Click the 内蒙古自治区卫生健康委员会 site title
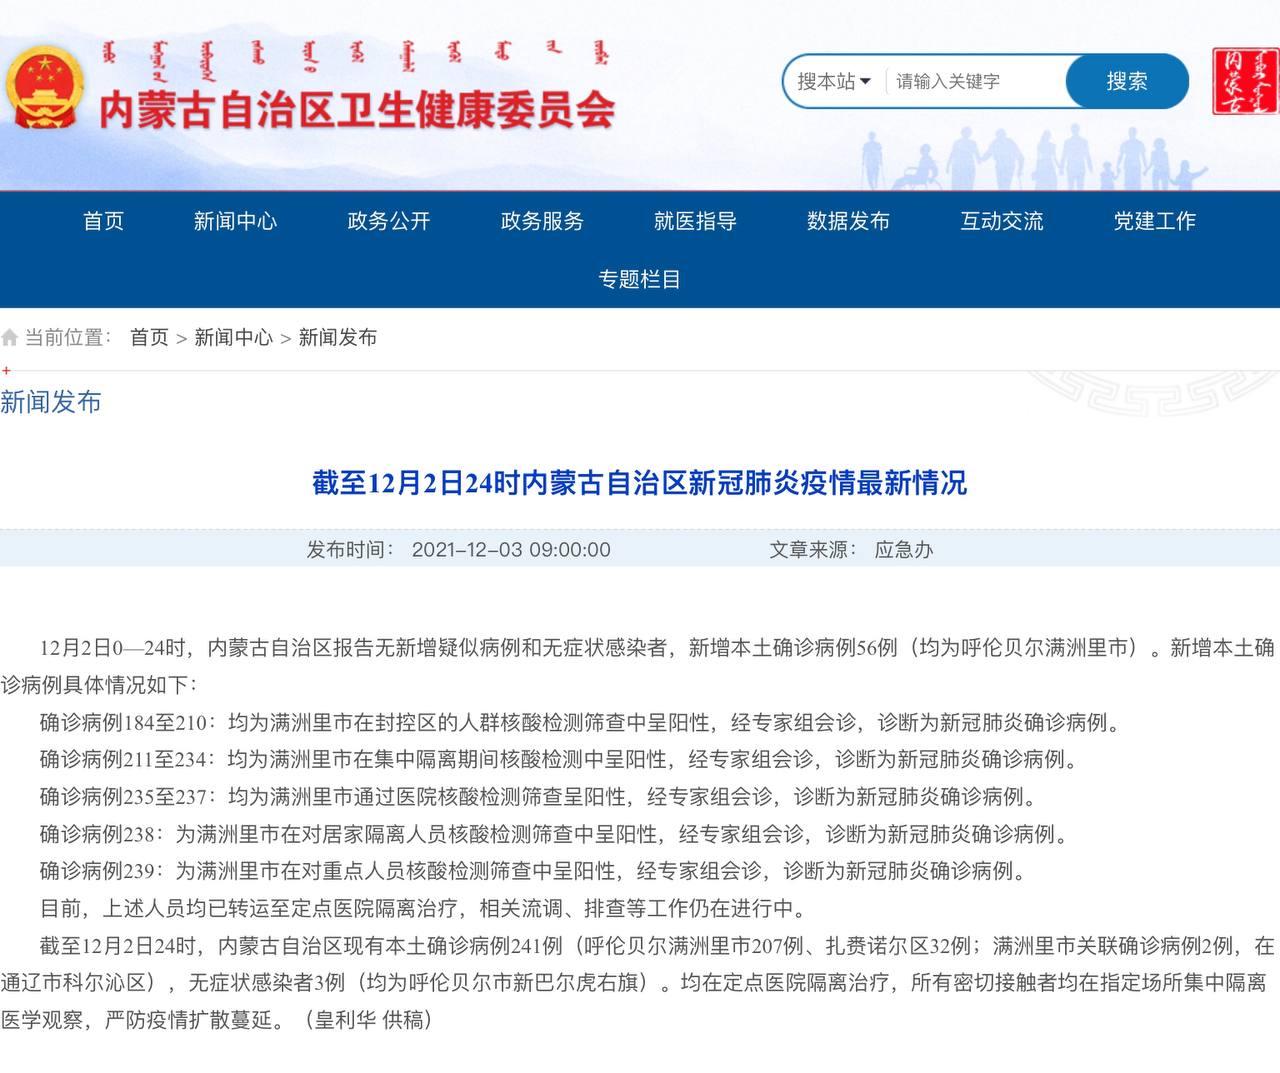 (356, 110)
